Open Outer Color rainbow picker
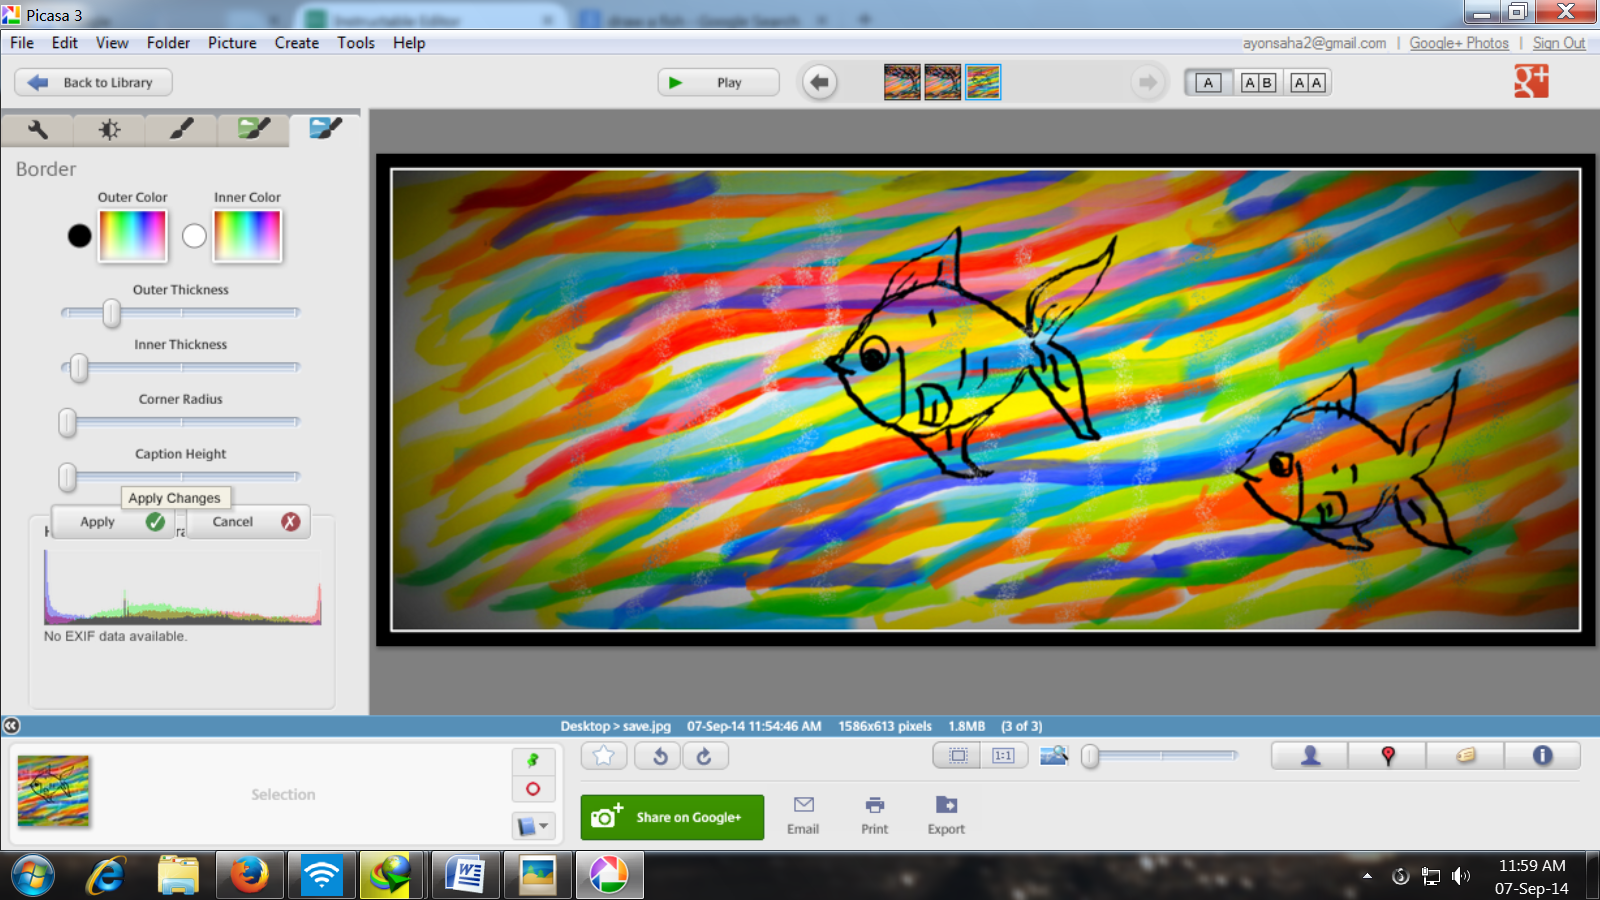The height and width of the screenshot is (900, 1600). [x=132, y=236]
